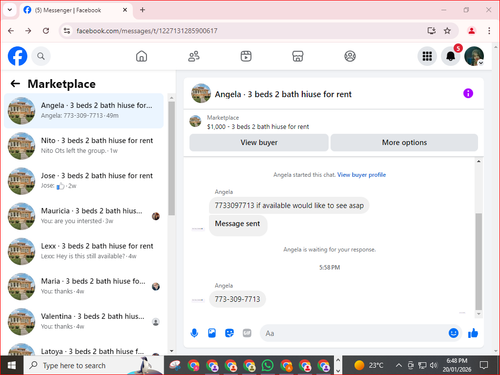Click message bubble '7733097713 if available would like to see asap'

click(289, 205)
